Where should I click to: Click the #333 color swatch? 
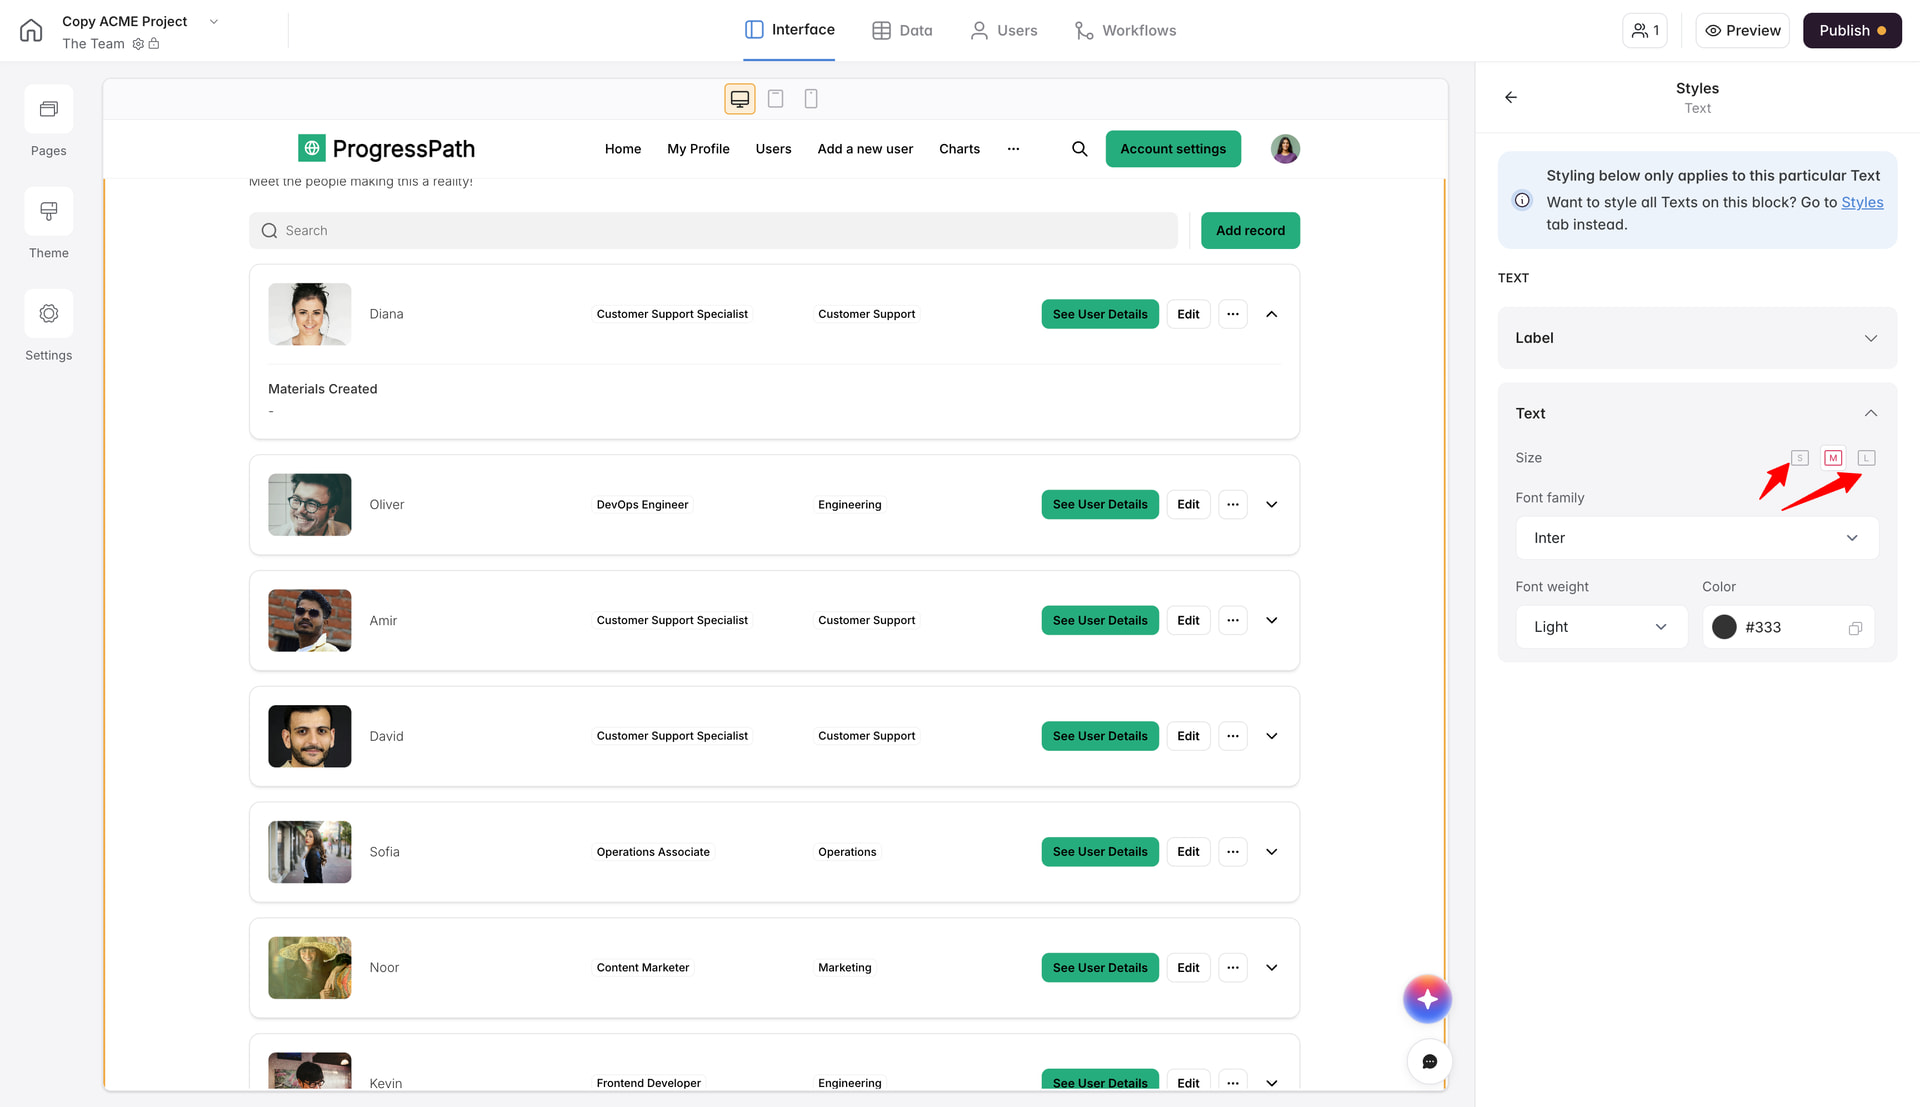pos(1724,627)
